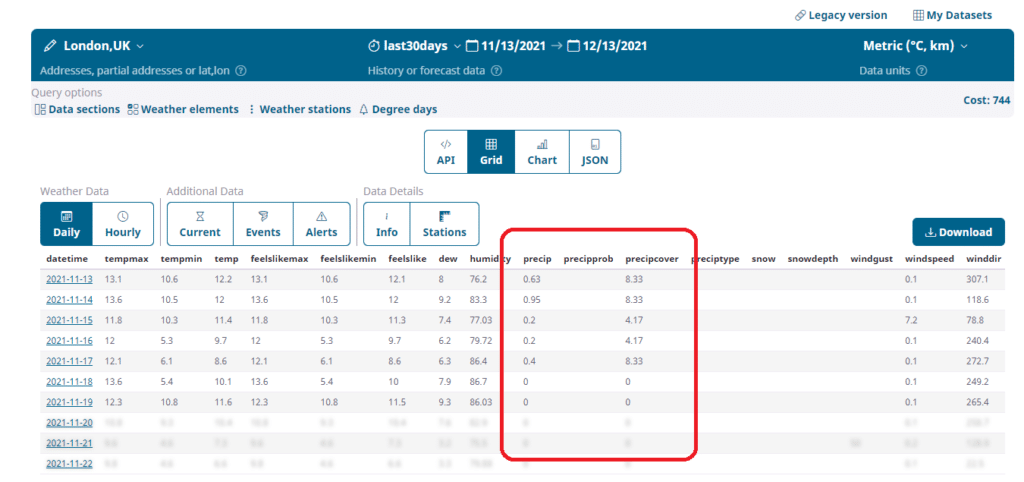1024x482 pixels.
Task: Click the help icon beside the address hint
Action: click(x=241, y=71)
